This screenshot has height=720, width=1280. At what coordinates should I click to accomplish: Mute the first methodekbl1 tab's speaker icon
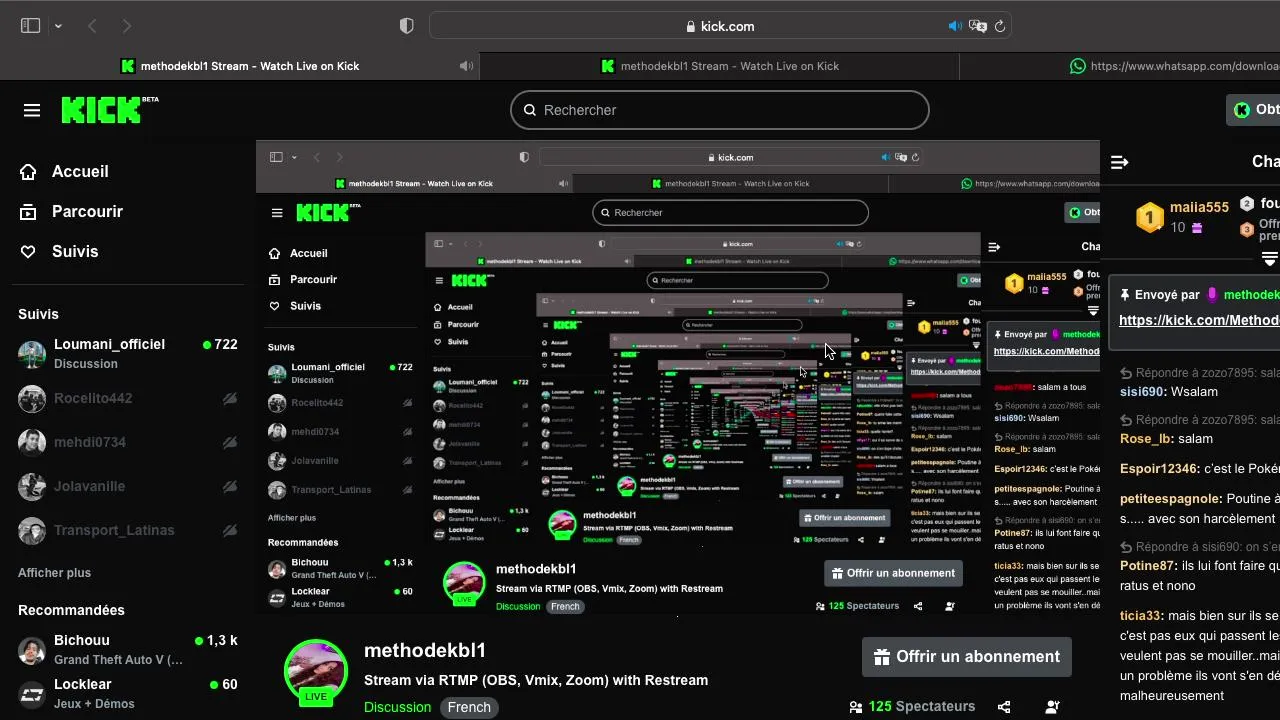point(466,66)
